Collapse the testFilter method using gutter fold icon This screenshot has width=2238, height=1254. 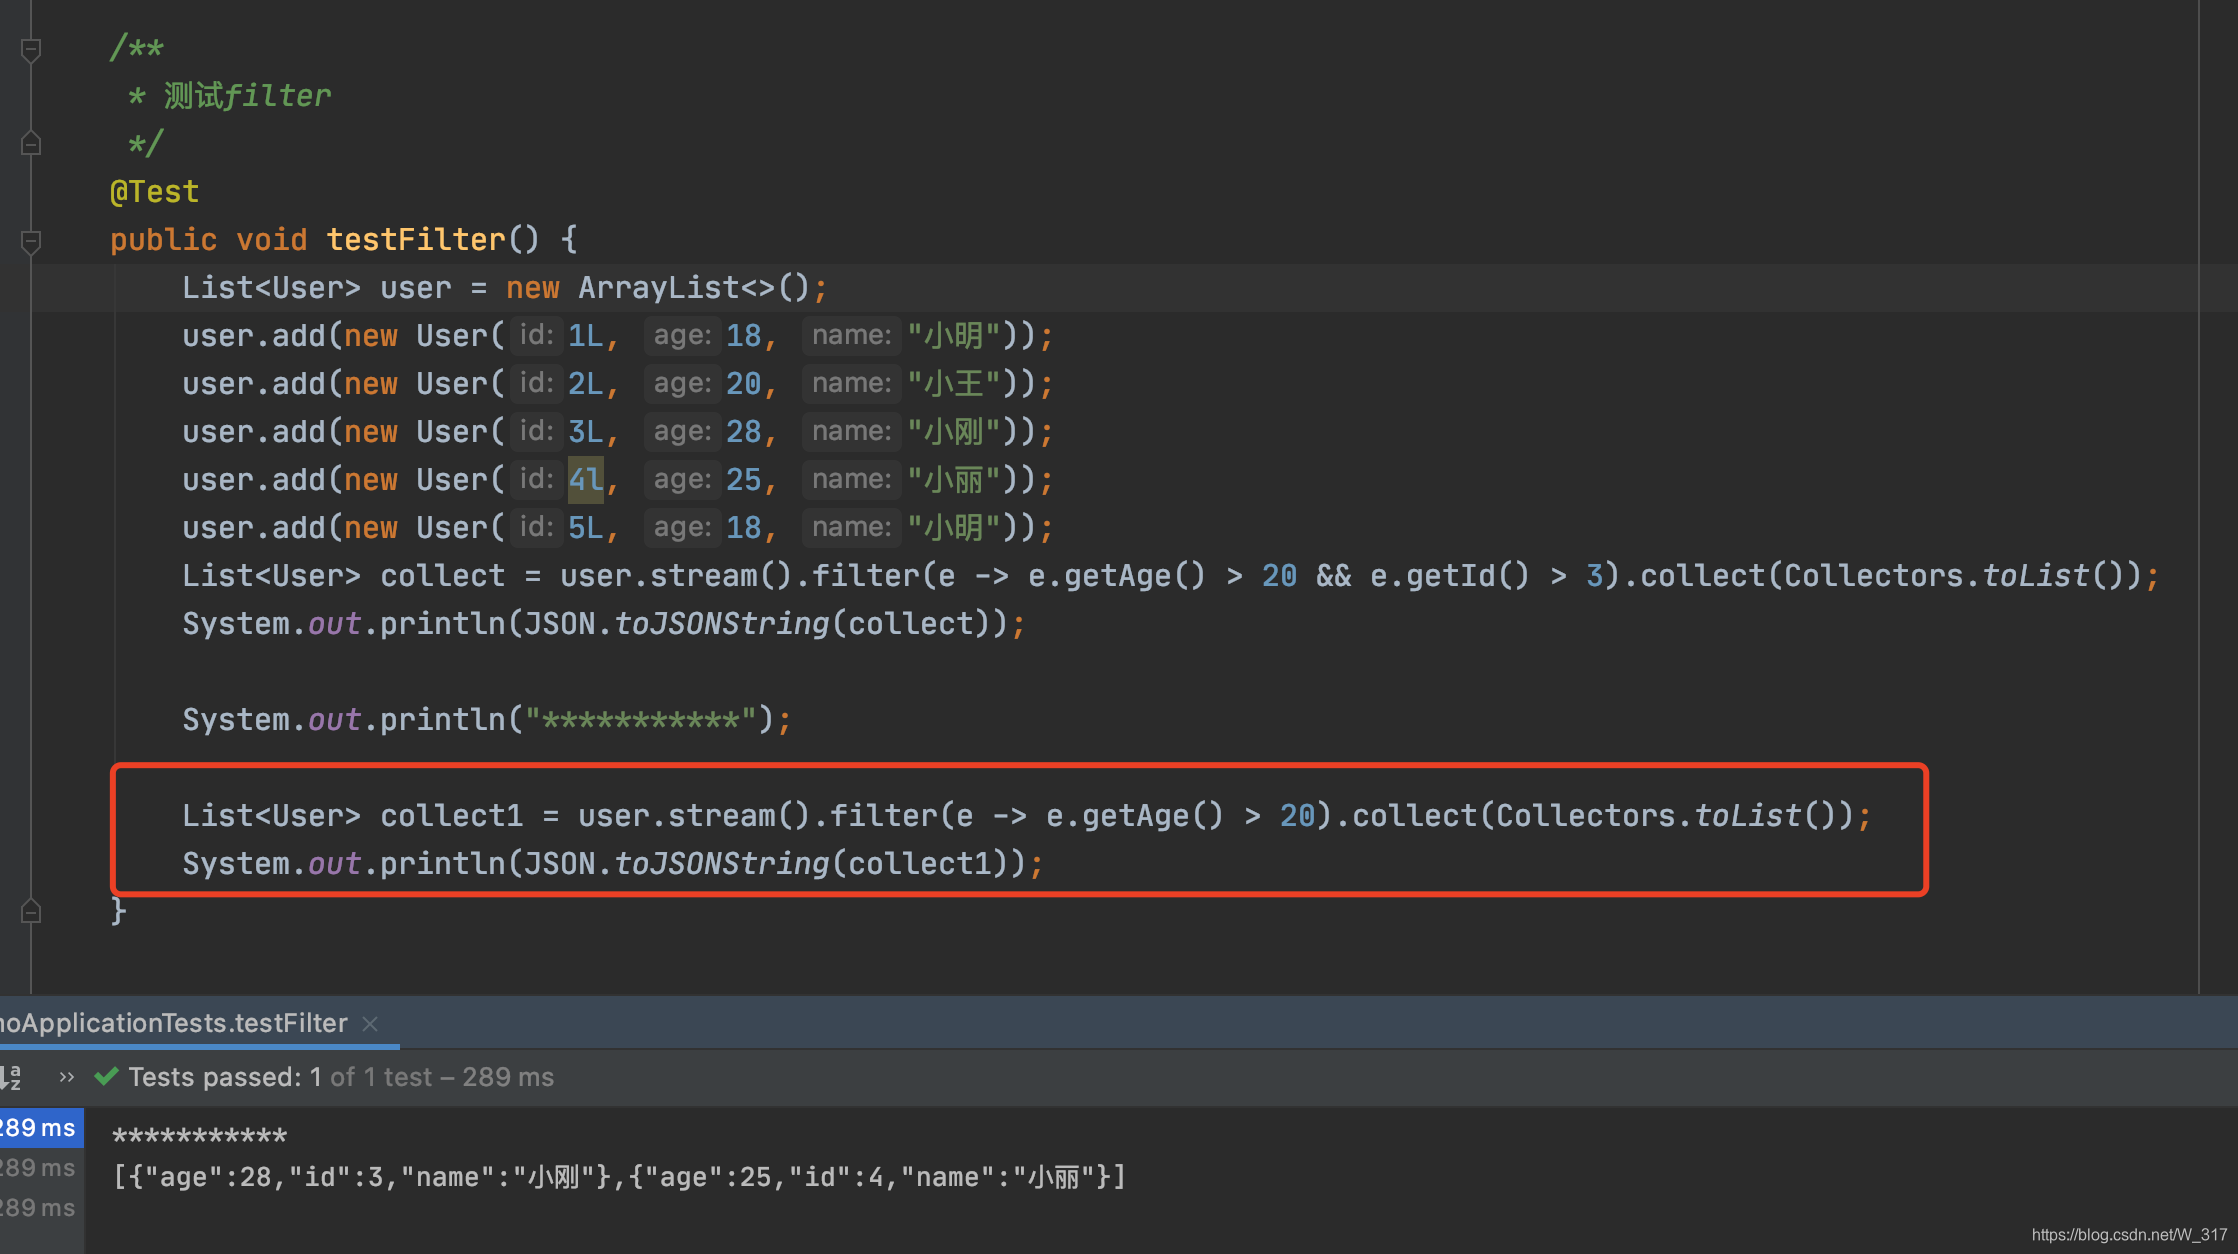(31, 240)
